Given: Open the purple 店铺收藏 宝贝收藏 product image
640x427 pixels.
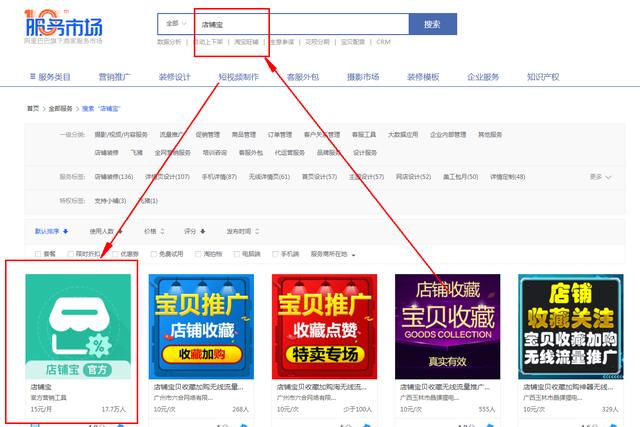Looking at the screenshot, I should click(447, 327).
